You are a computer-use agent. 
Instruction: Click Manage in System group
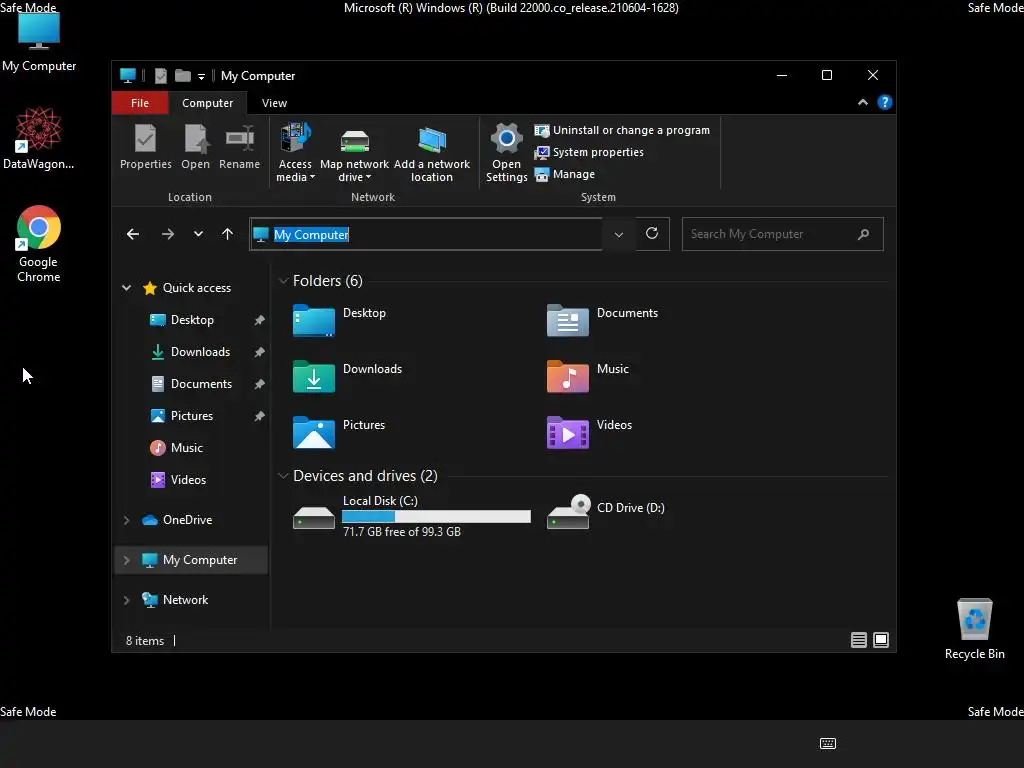pos(564,174)
